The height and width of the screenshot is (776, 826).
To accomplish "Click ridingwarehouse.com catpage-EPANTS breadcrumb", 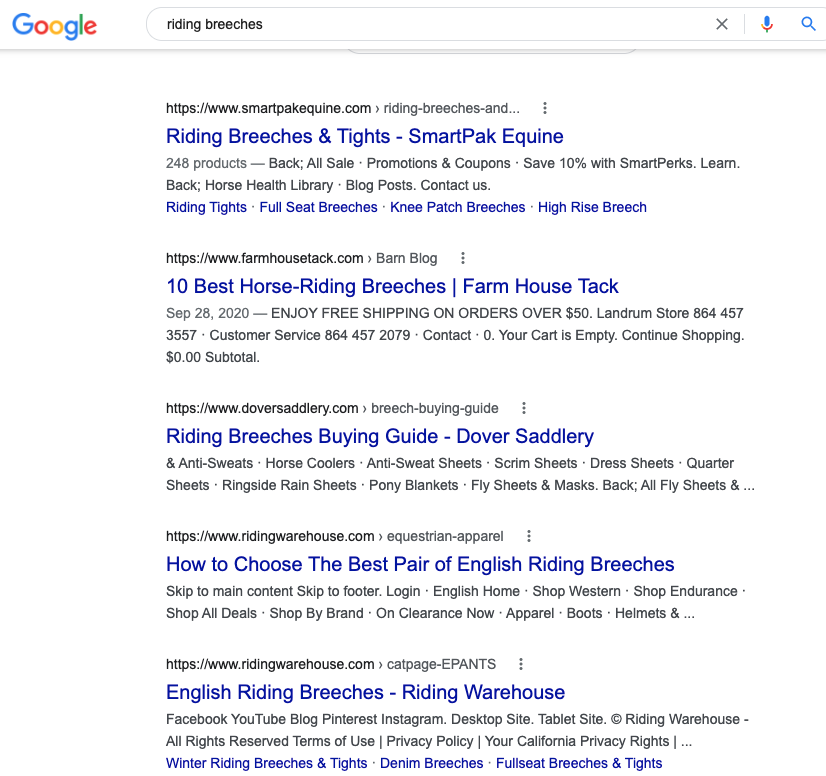I will (331, 664).
